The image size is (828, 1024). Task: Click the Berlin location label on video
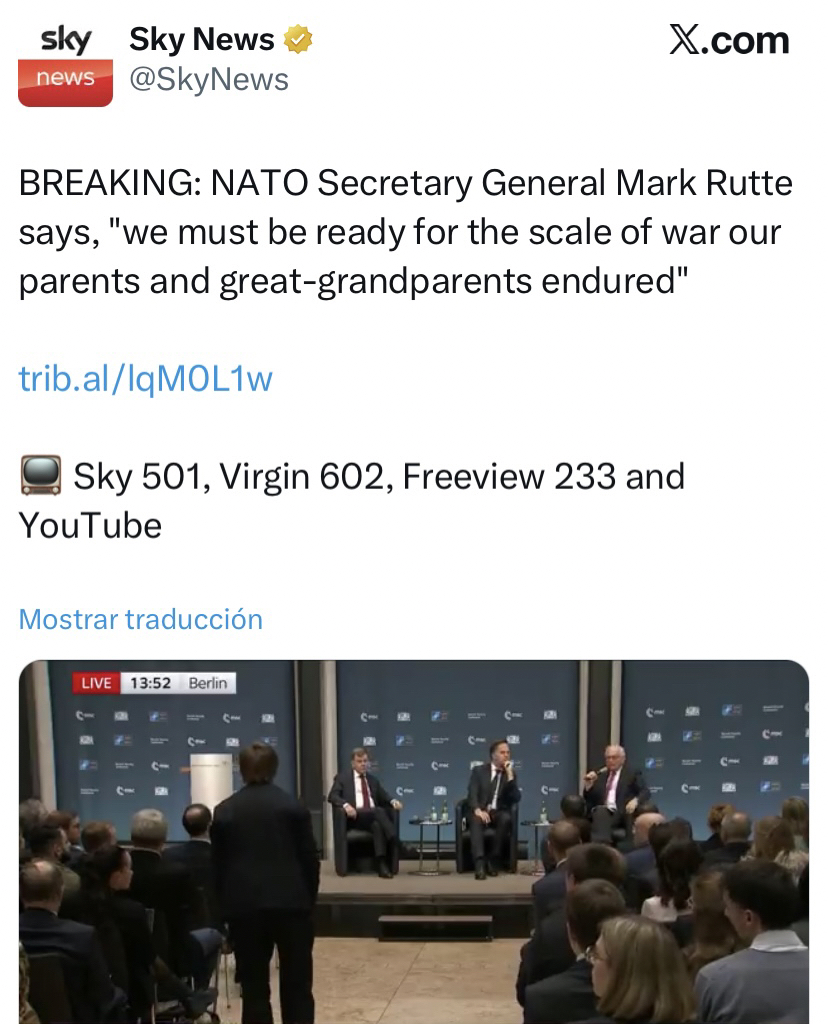(x=208, y=683)
